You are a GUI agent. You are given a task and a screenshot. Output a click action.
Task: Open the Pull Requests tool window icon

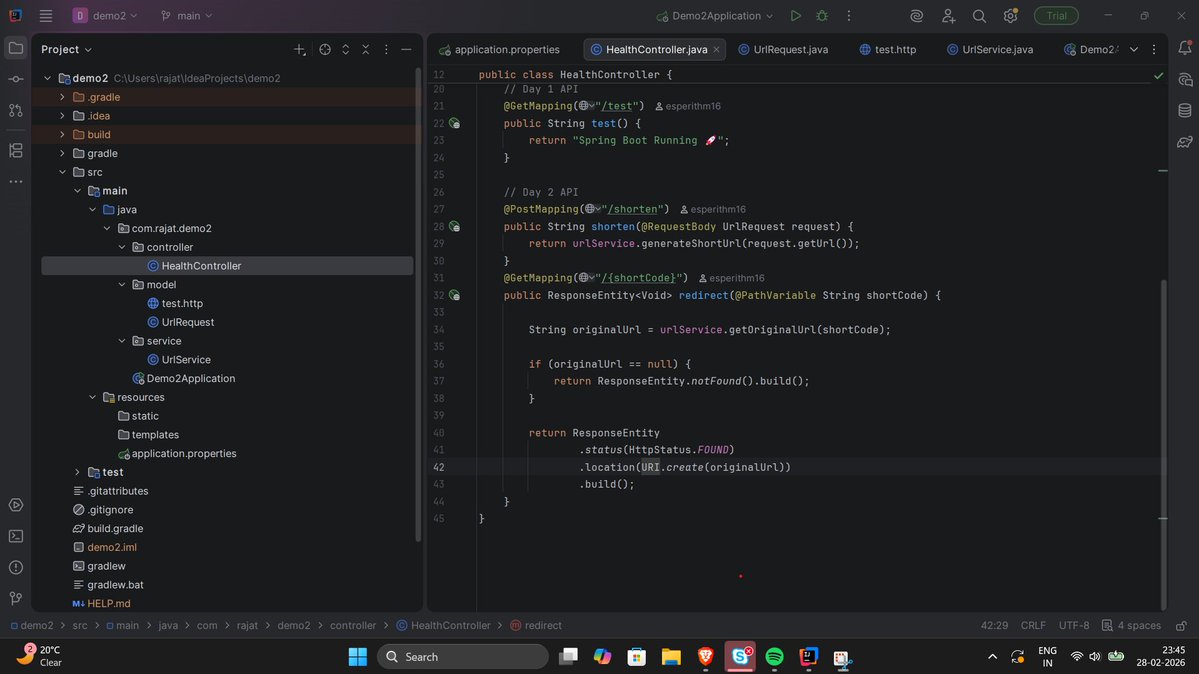pyautogui.click(x=15, y=110)
